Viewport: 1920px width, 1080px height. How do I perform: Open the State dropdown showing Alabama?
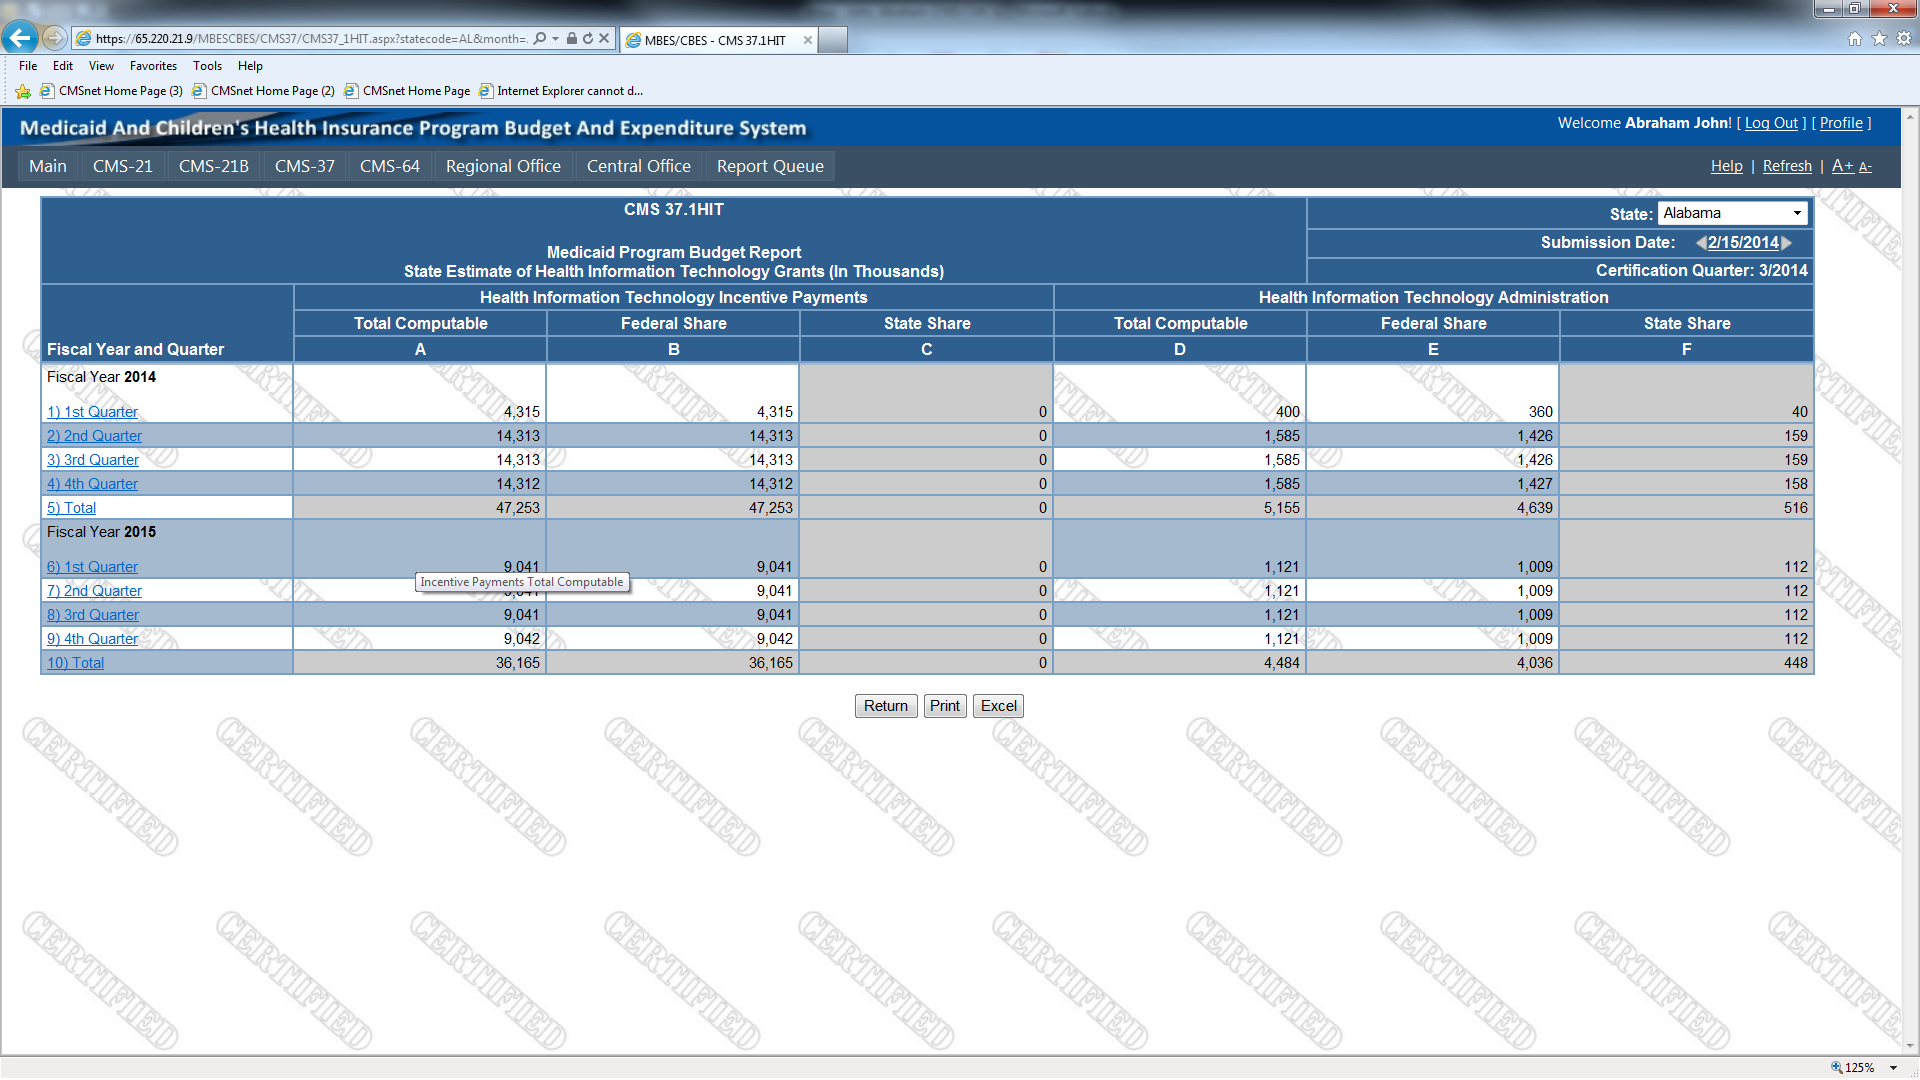(x=1733, y=213)
